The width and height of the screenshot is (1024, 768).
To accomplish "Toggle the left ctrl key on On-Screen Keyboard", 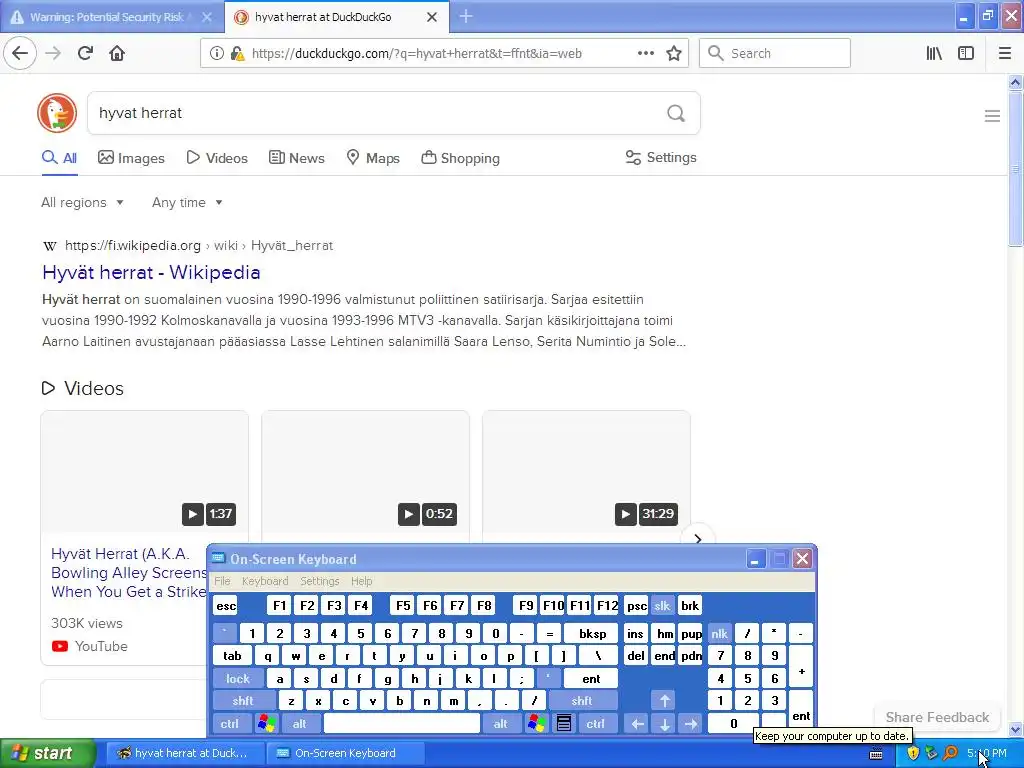I will pyautogui.click(x=230, y=723).
